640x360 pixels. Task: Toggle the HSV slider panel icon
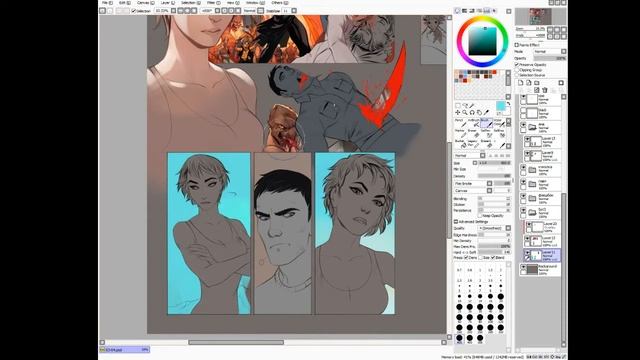point(472,11)
